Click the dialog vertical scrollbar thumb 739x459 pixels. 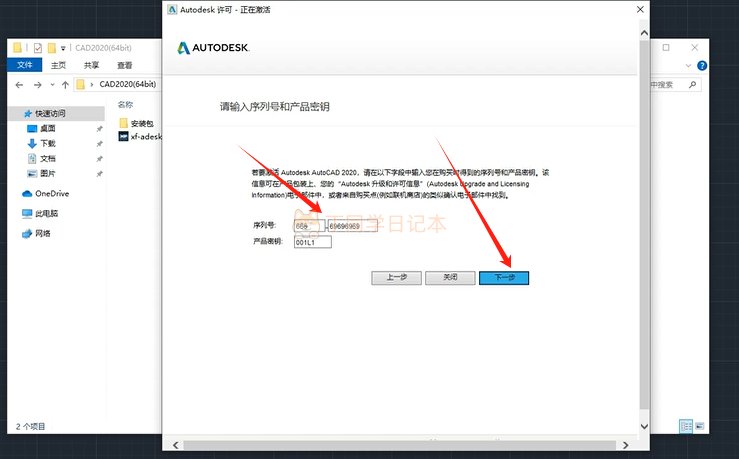(644, 224)
